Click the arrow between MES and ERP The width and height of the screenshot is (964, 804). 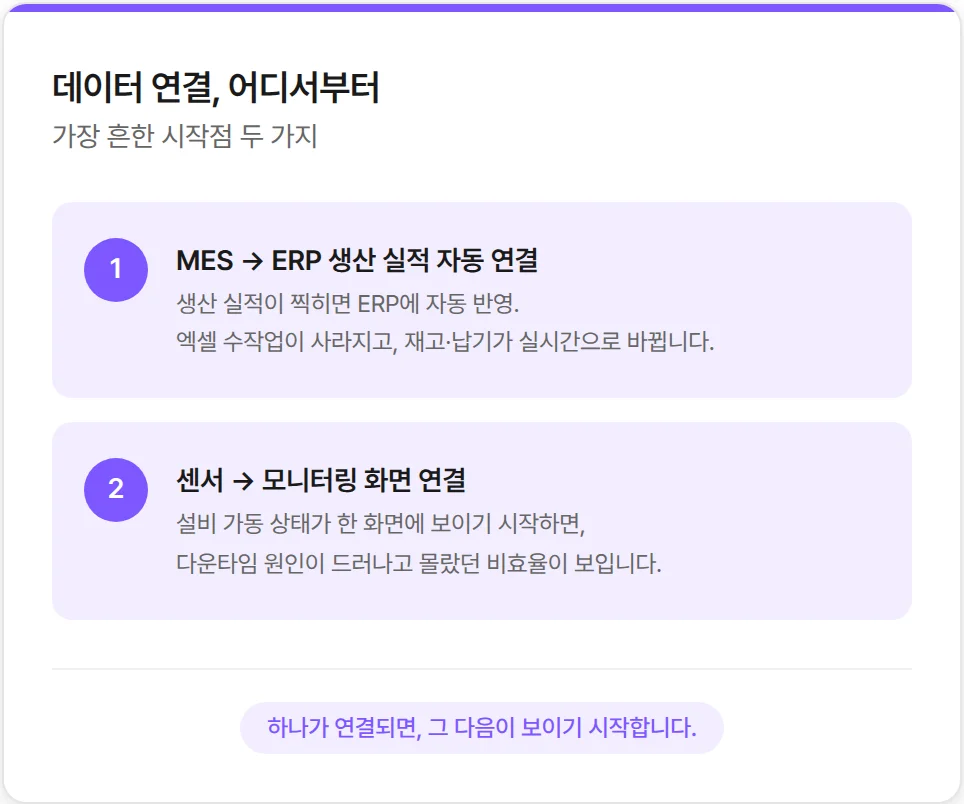pos(252,261)
